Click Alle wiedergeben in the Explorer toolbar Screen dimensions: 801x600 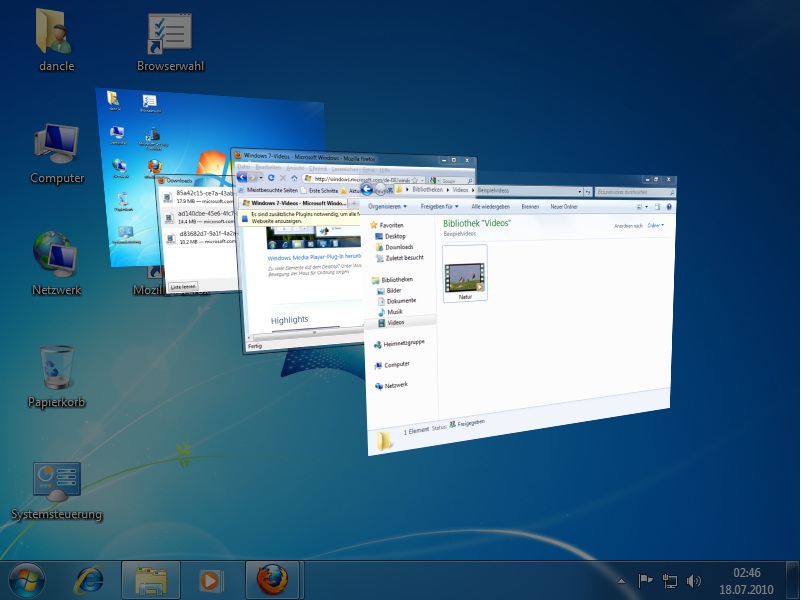[491, 206]
